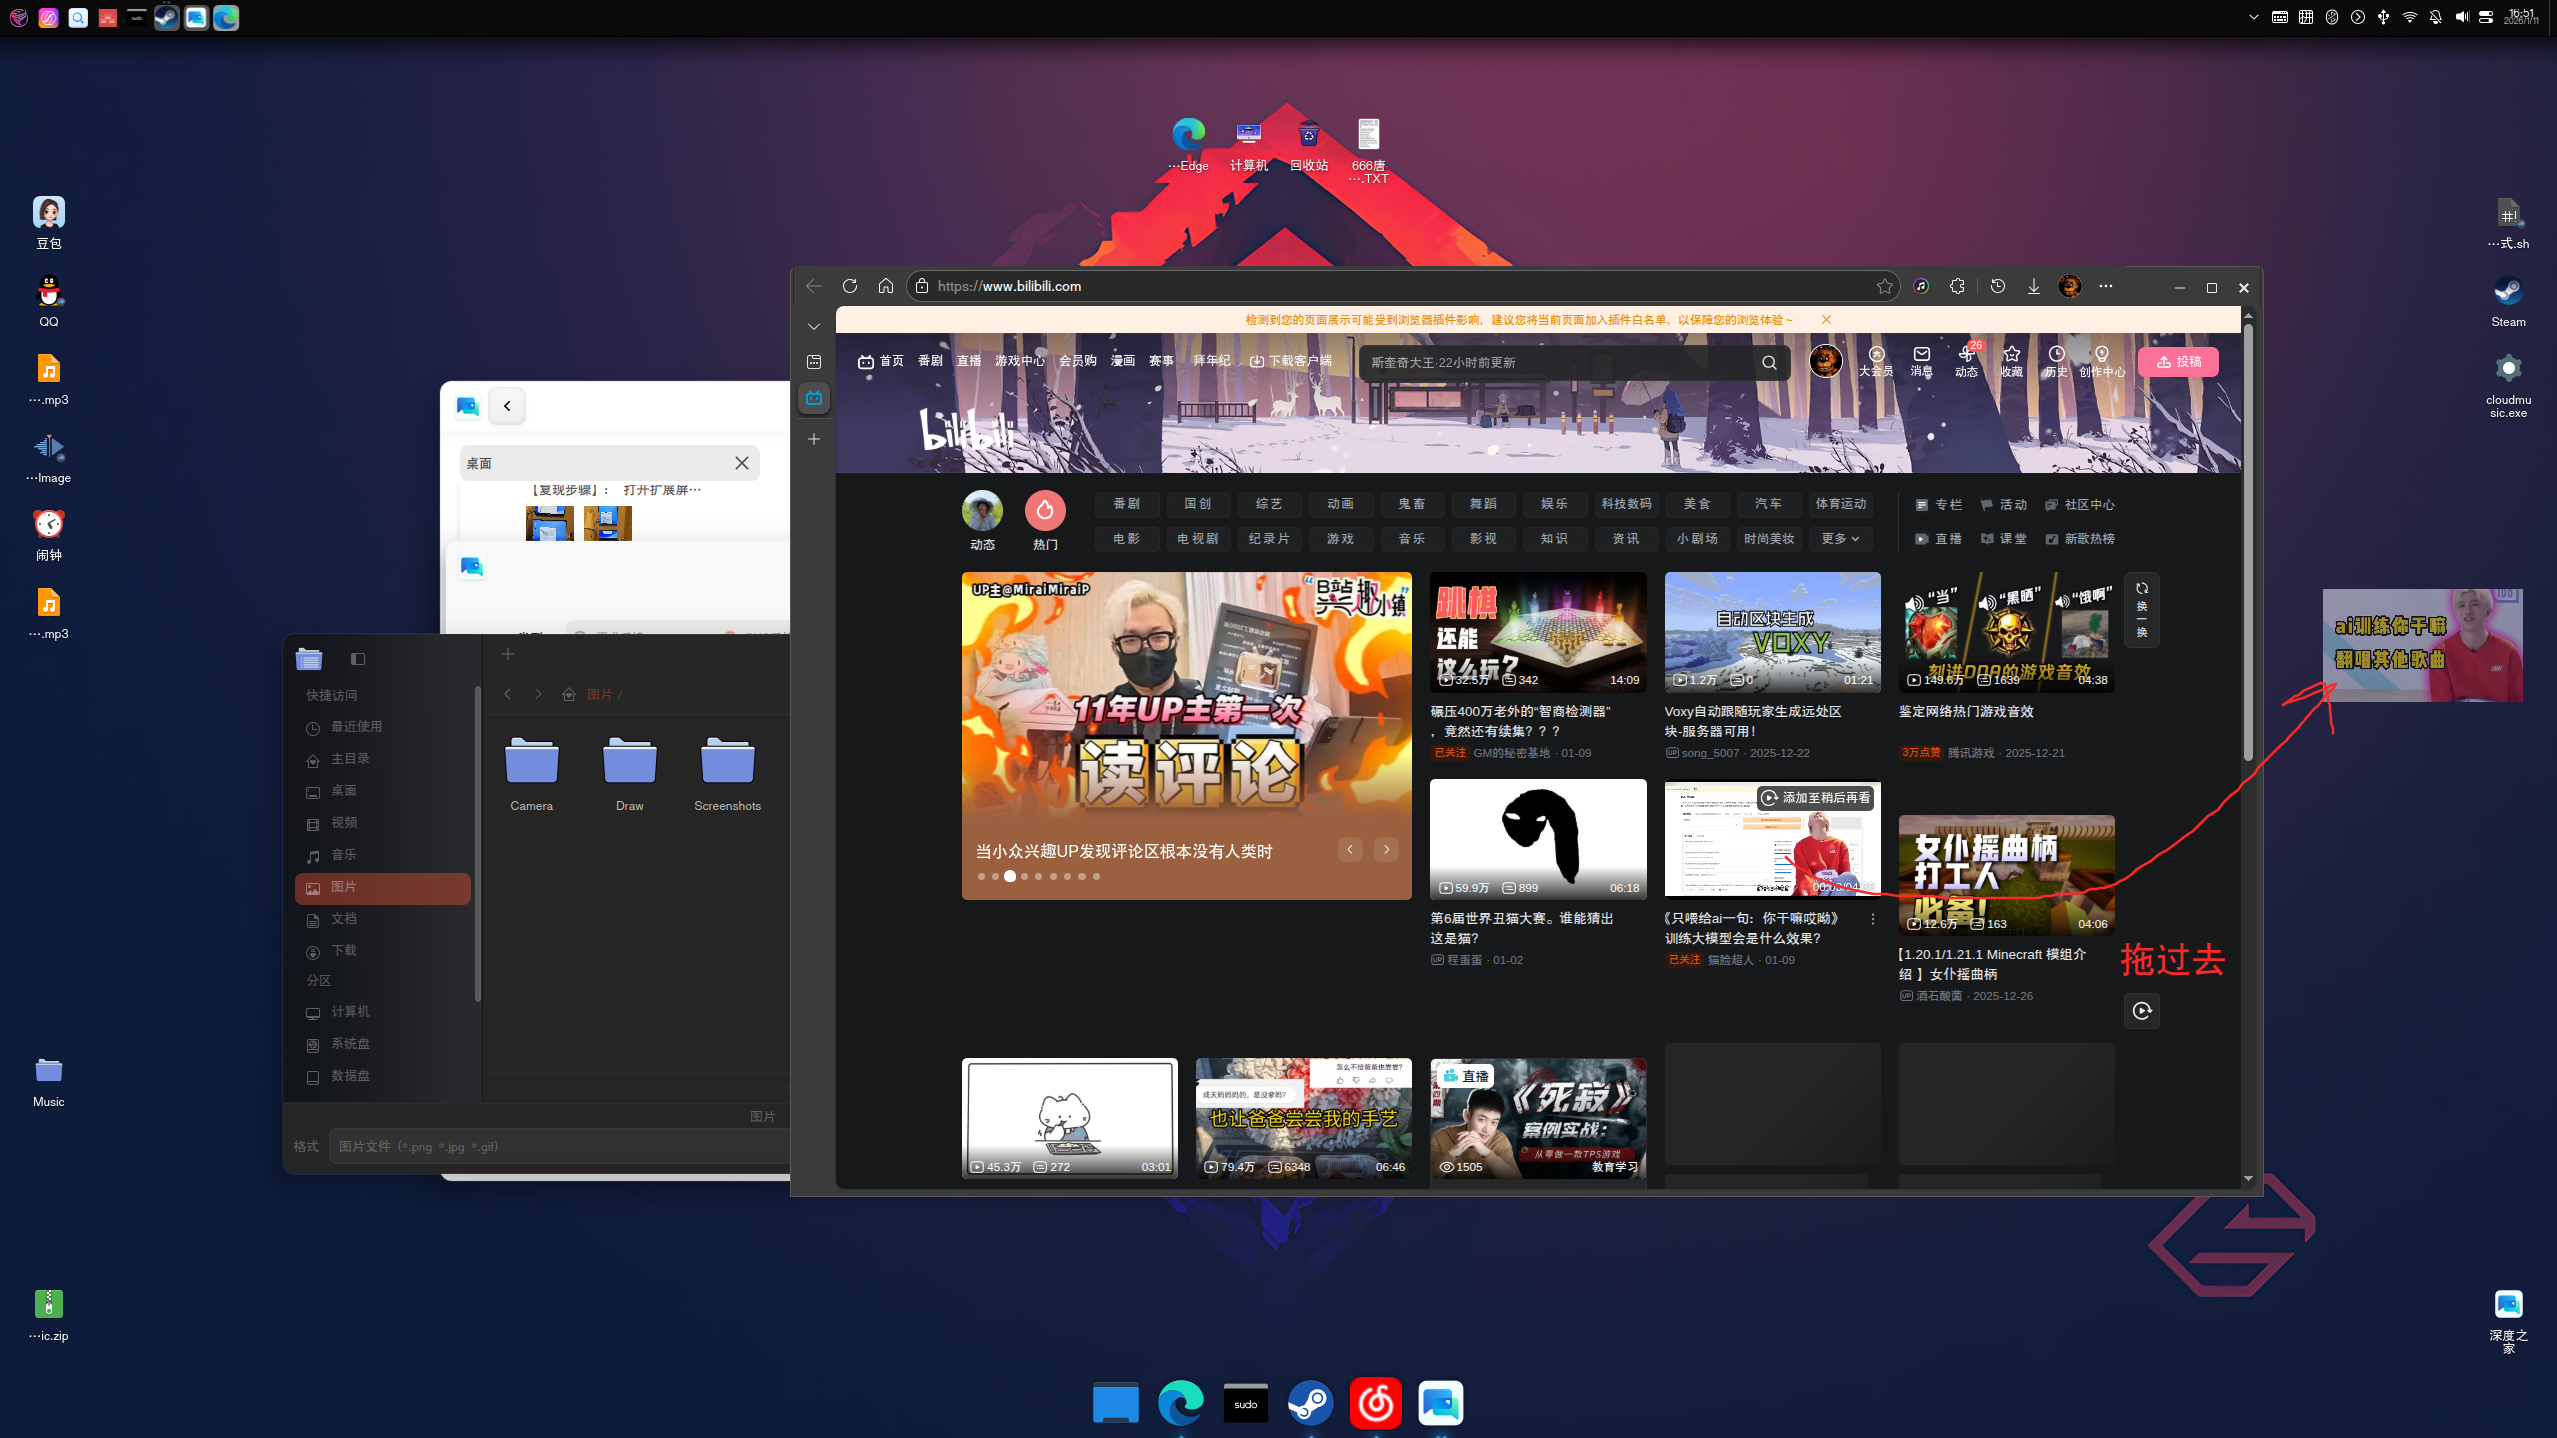Click the 热门 flame icon

coord(1045,510)
